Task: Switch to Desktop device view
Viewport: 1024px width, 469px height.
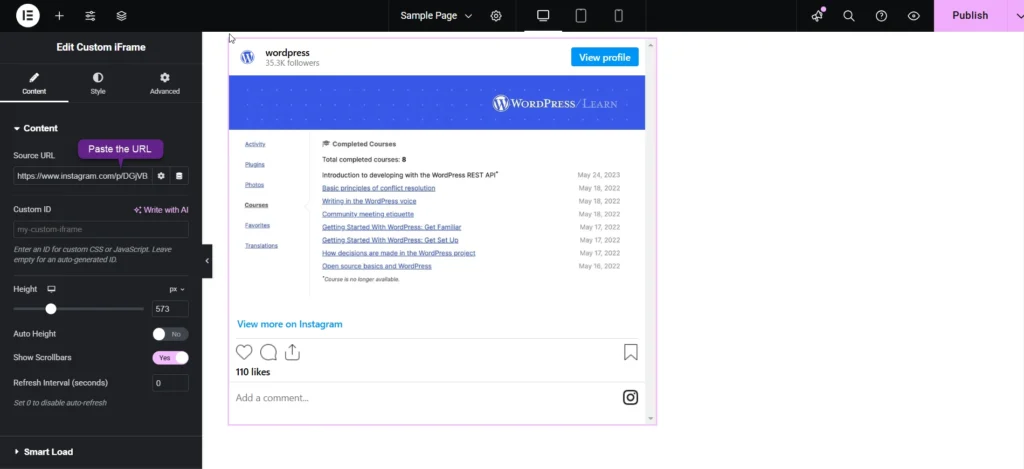Action: (x=543, y=16)
